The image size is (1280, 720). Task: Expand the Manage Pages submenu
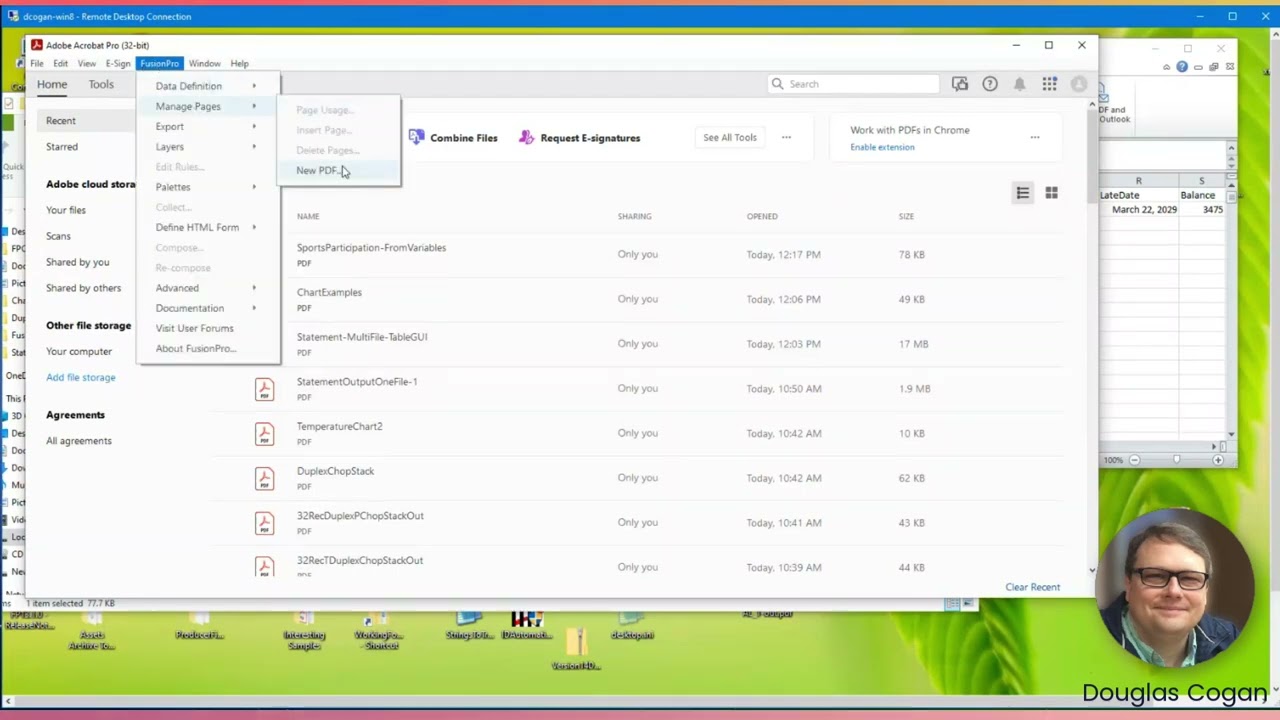pyautogui.click(x=207, y=106)
